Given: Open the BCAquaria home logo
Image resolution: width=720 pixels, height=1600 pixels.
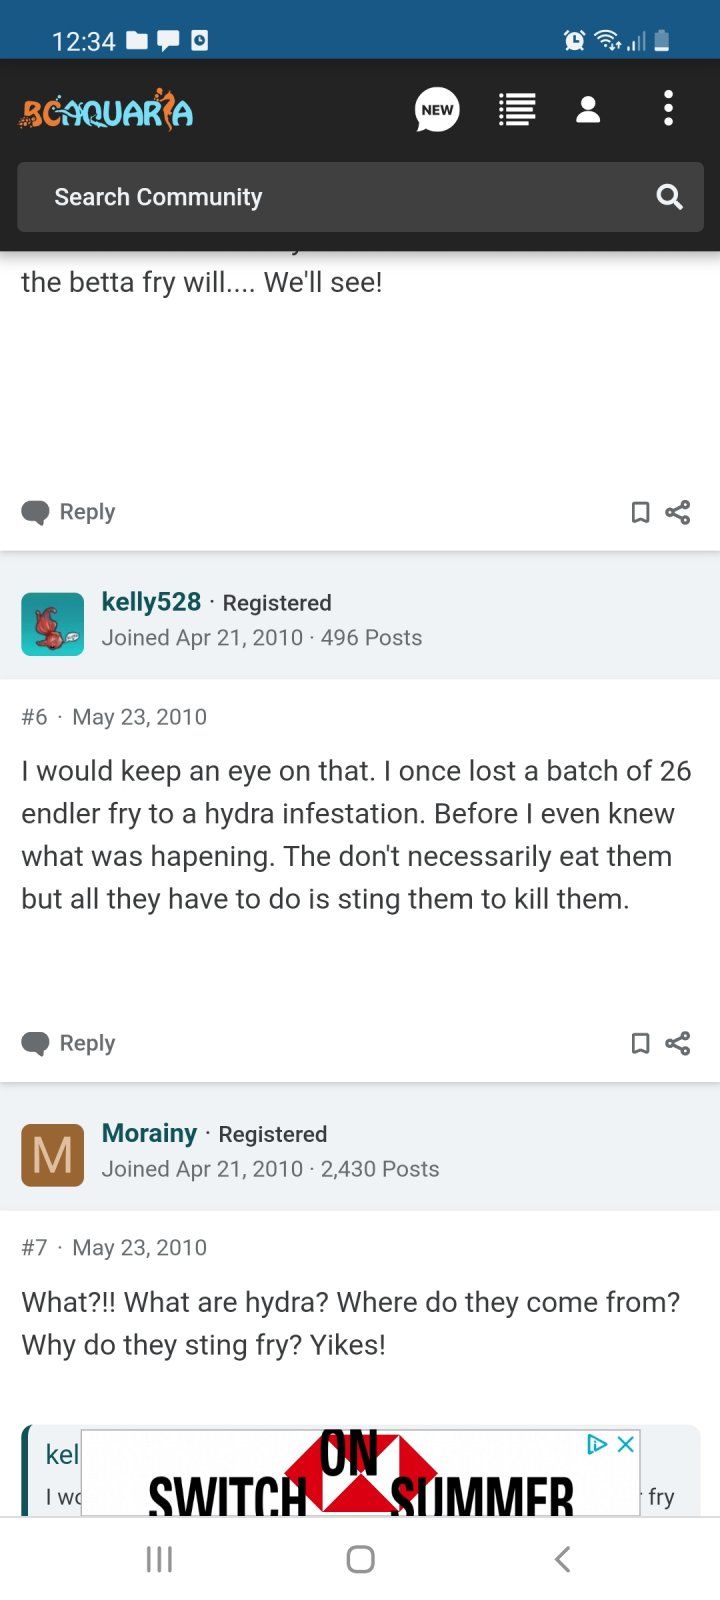Looking at the screenshot, I should pyautogui.click(x=106, y=110).
